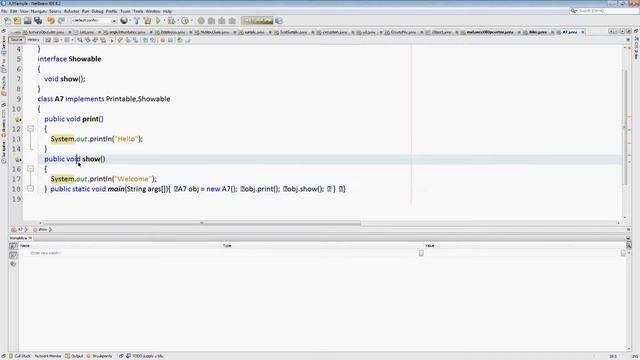The height and width of the screenshot is (360, 640).
Task: Open the Profile Project dropdown arrow
Action: coord(191,20)
